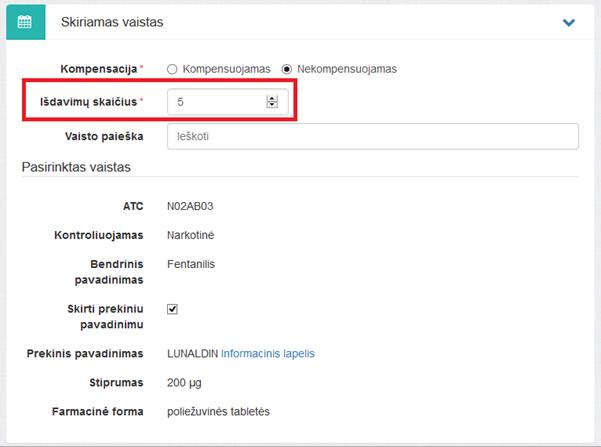
Task: Increase Išdavimų skaičius using the up arrow
Action: pos(271,98)
